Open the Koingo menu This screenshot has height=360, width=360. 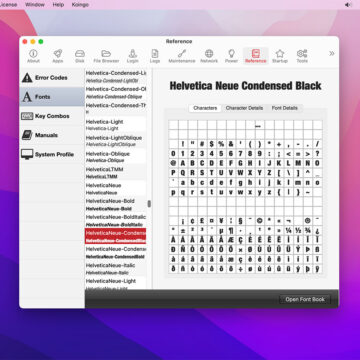click(x=80, y=5)
